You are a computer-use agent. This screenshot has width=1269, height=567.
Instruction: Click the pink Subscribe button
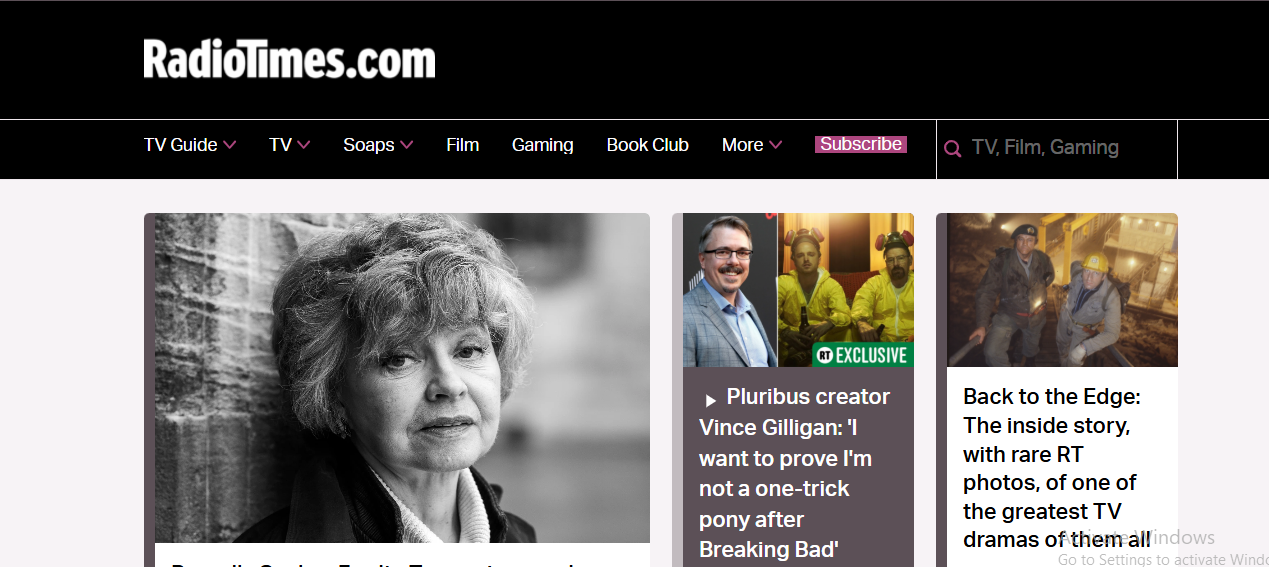[861, 144]
